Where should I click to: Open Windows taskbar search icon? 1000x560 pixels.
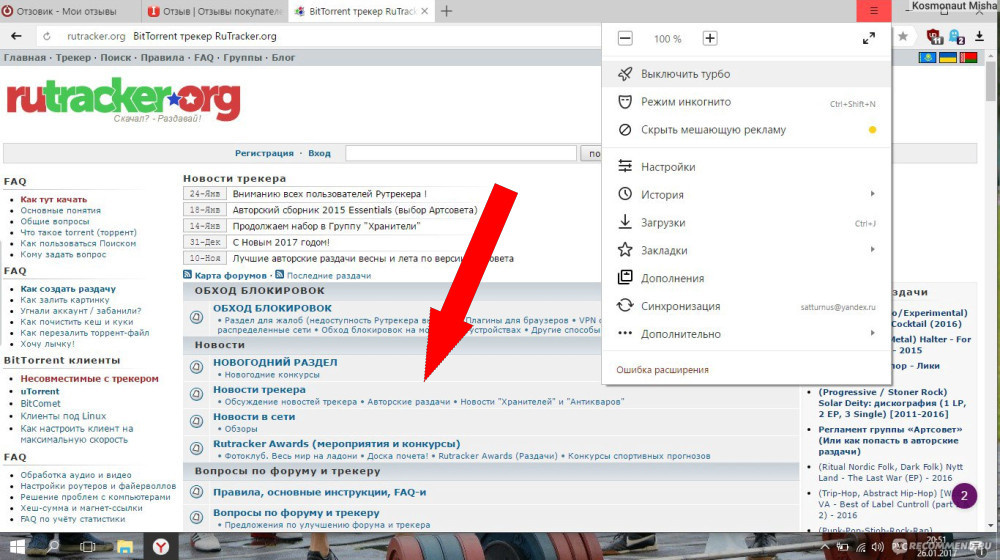coord(54,546)
